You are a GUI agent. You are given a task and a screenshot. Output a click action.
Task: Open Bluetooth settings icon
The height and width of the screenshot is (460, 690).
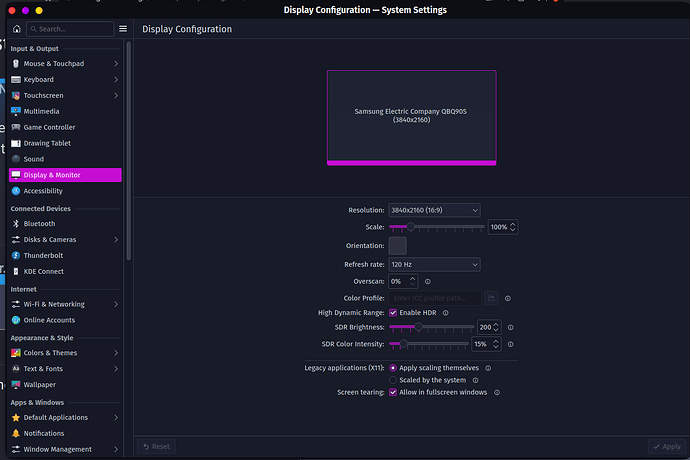click(x=16, y=224)
